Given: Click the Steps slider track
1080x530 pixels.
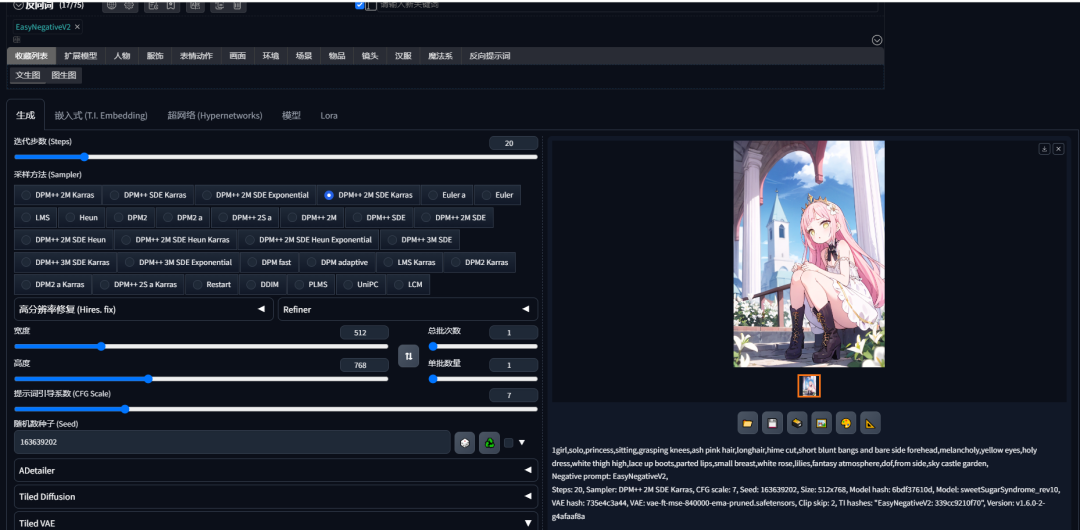Looking at the screenshot, I should [276, 157].
